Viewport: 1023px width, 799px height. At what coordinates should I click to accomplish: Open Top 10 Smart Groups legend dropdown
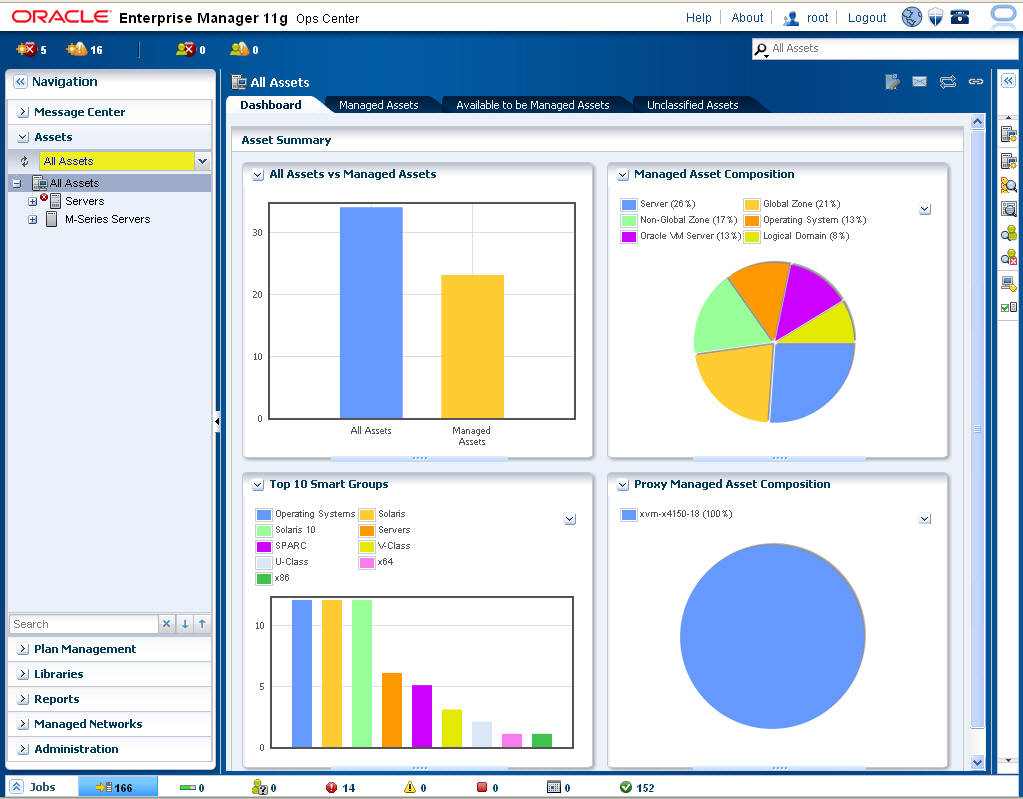click(570, 519)
